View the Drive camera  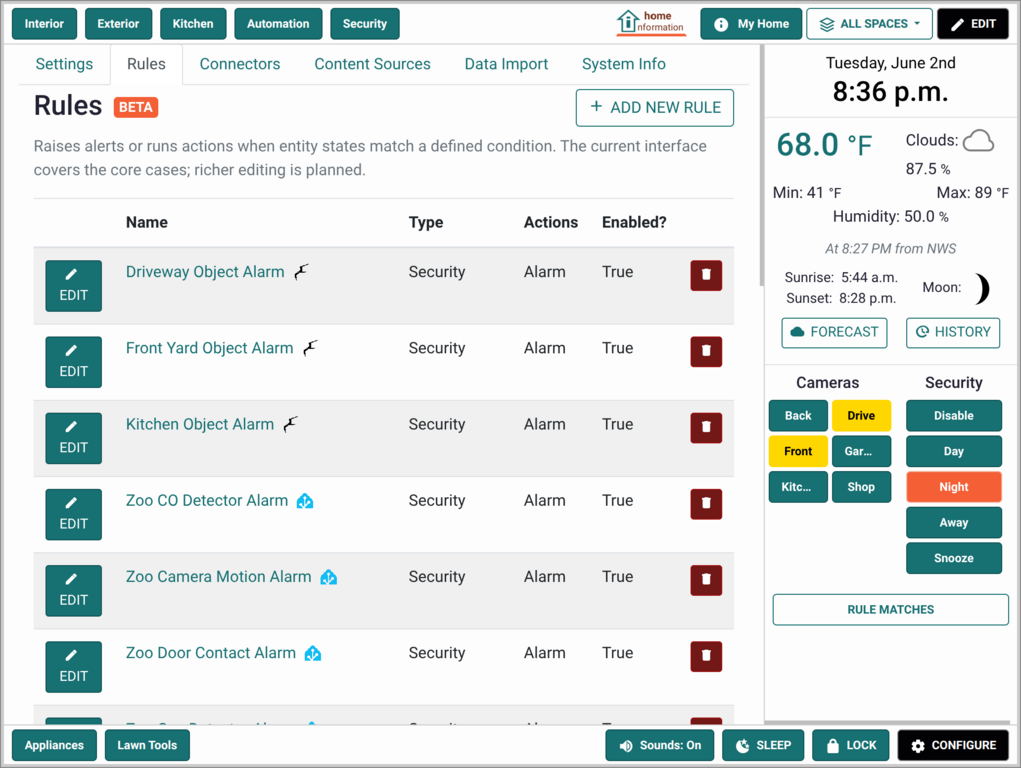[x=861, y=416]
